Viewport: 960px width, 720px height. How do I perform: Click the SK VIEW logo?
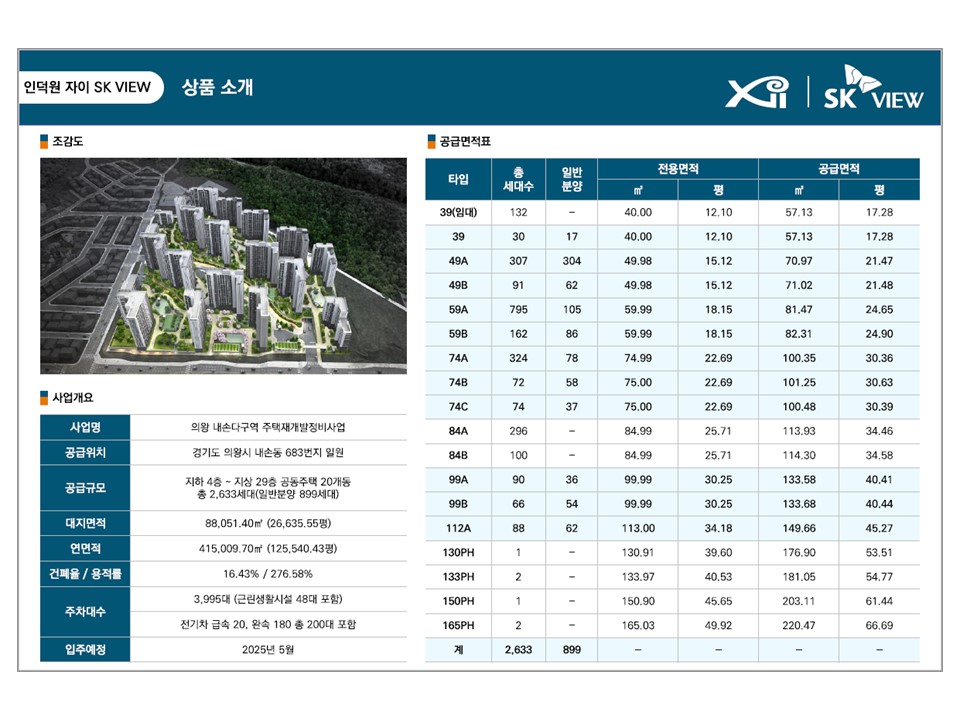pos(872,88)
